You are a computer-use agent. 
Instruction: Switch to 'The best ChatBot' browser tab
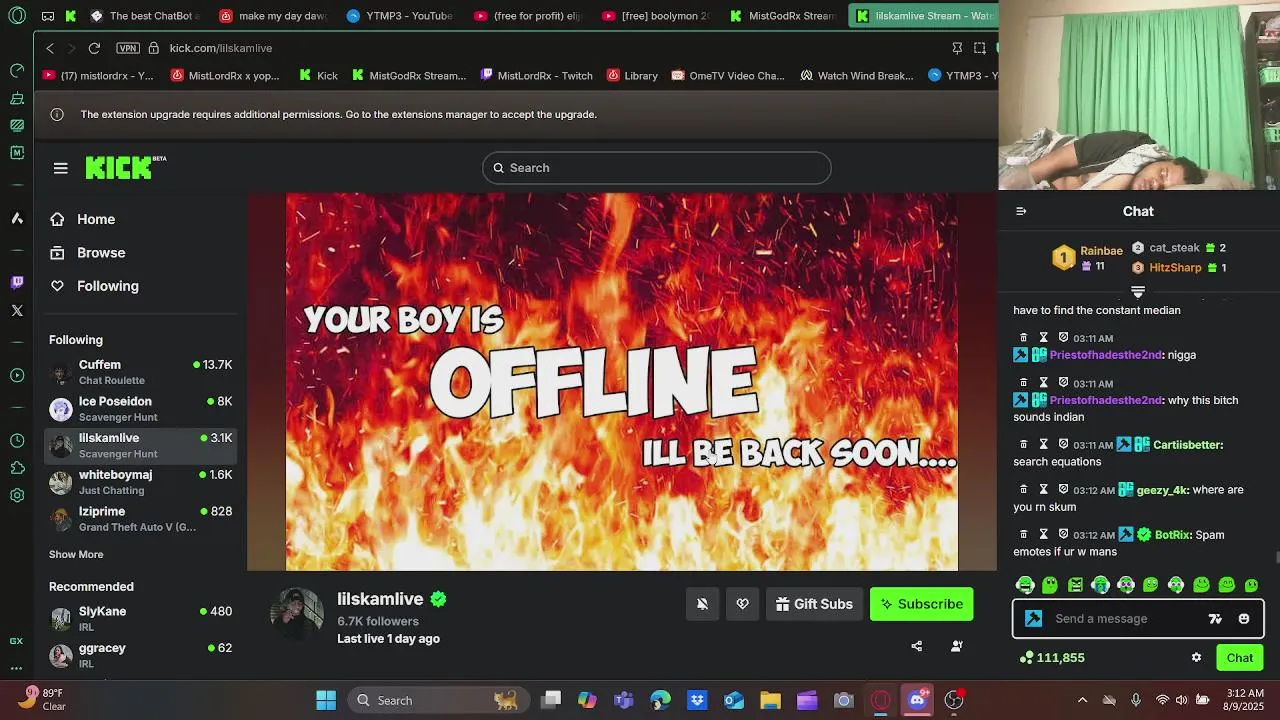coord(145,16)
